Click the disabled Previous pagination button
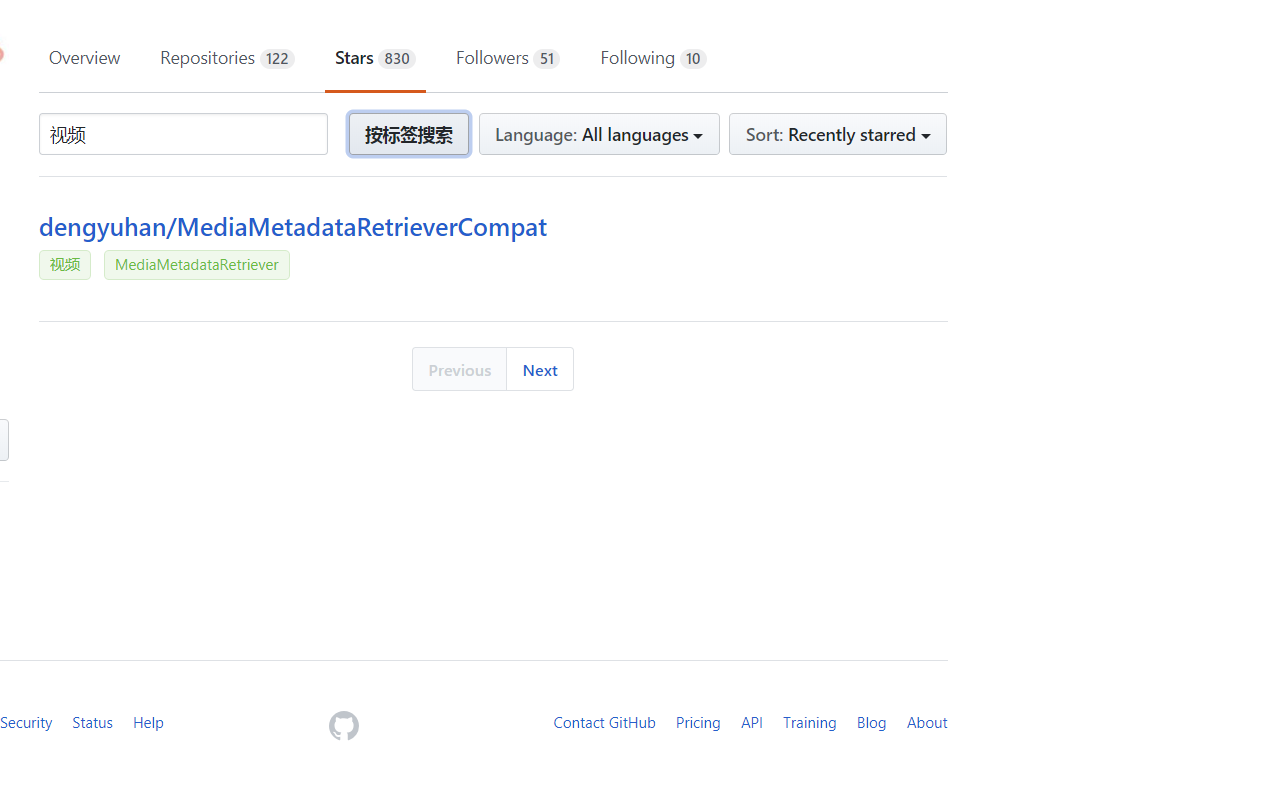Image resolution: width=1280 pixels, height=800 pixels. tap(460, 370)
